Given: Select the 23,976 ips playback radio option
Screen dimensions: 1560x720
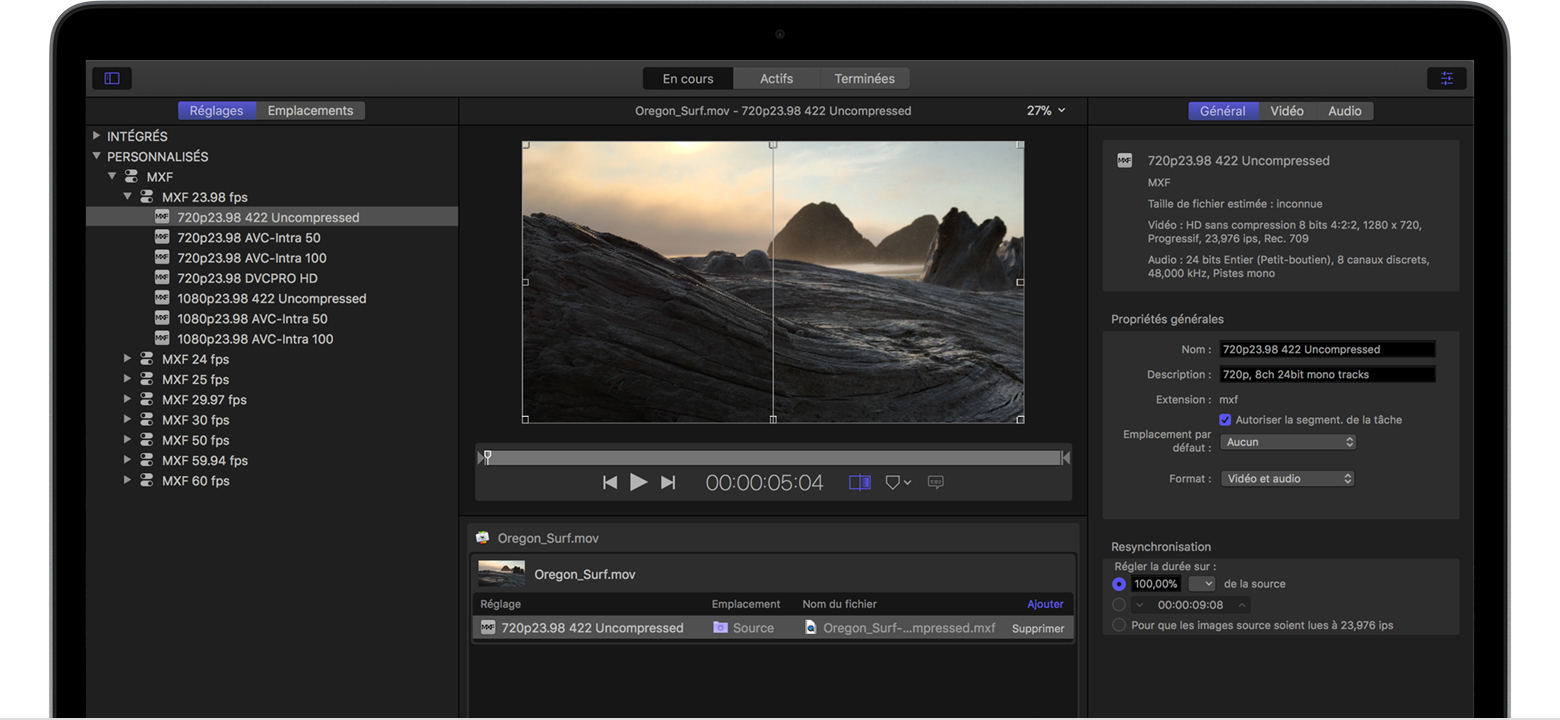Looking at the screenshot, I should click(1119, 625).
